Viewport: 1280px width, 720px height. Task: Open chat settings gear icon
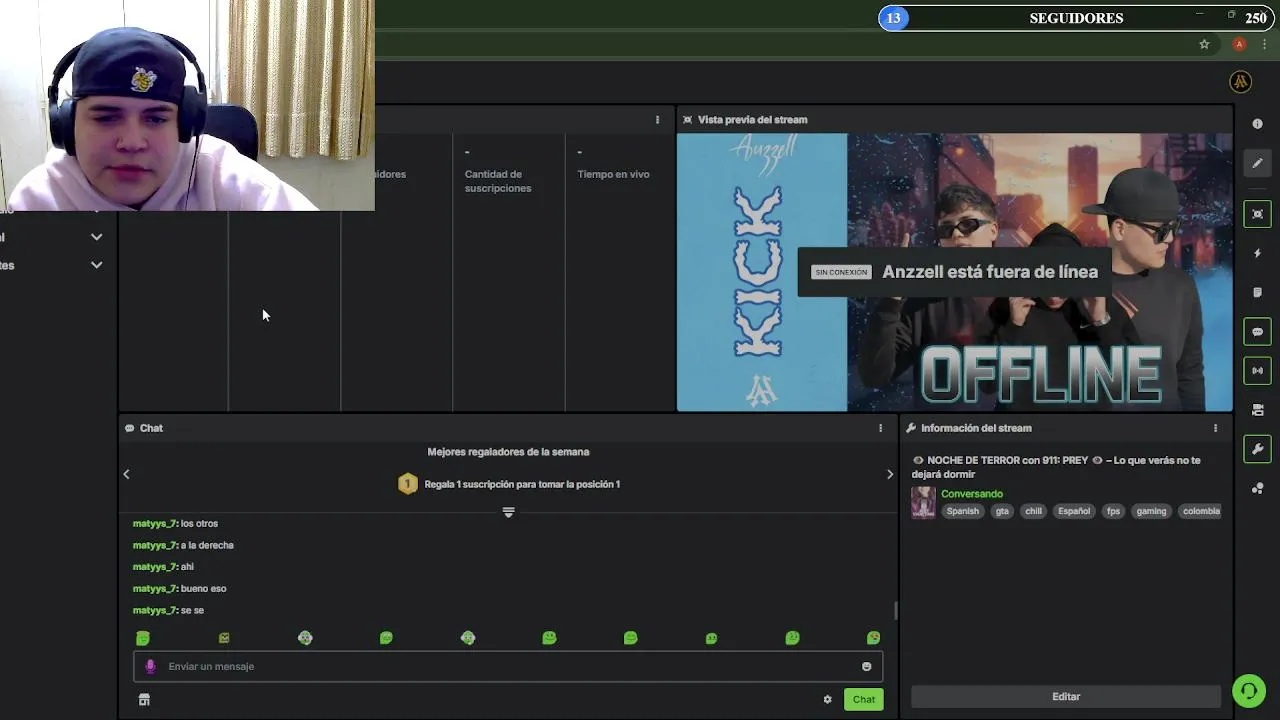[x=827, y=700]
